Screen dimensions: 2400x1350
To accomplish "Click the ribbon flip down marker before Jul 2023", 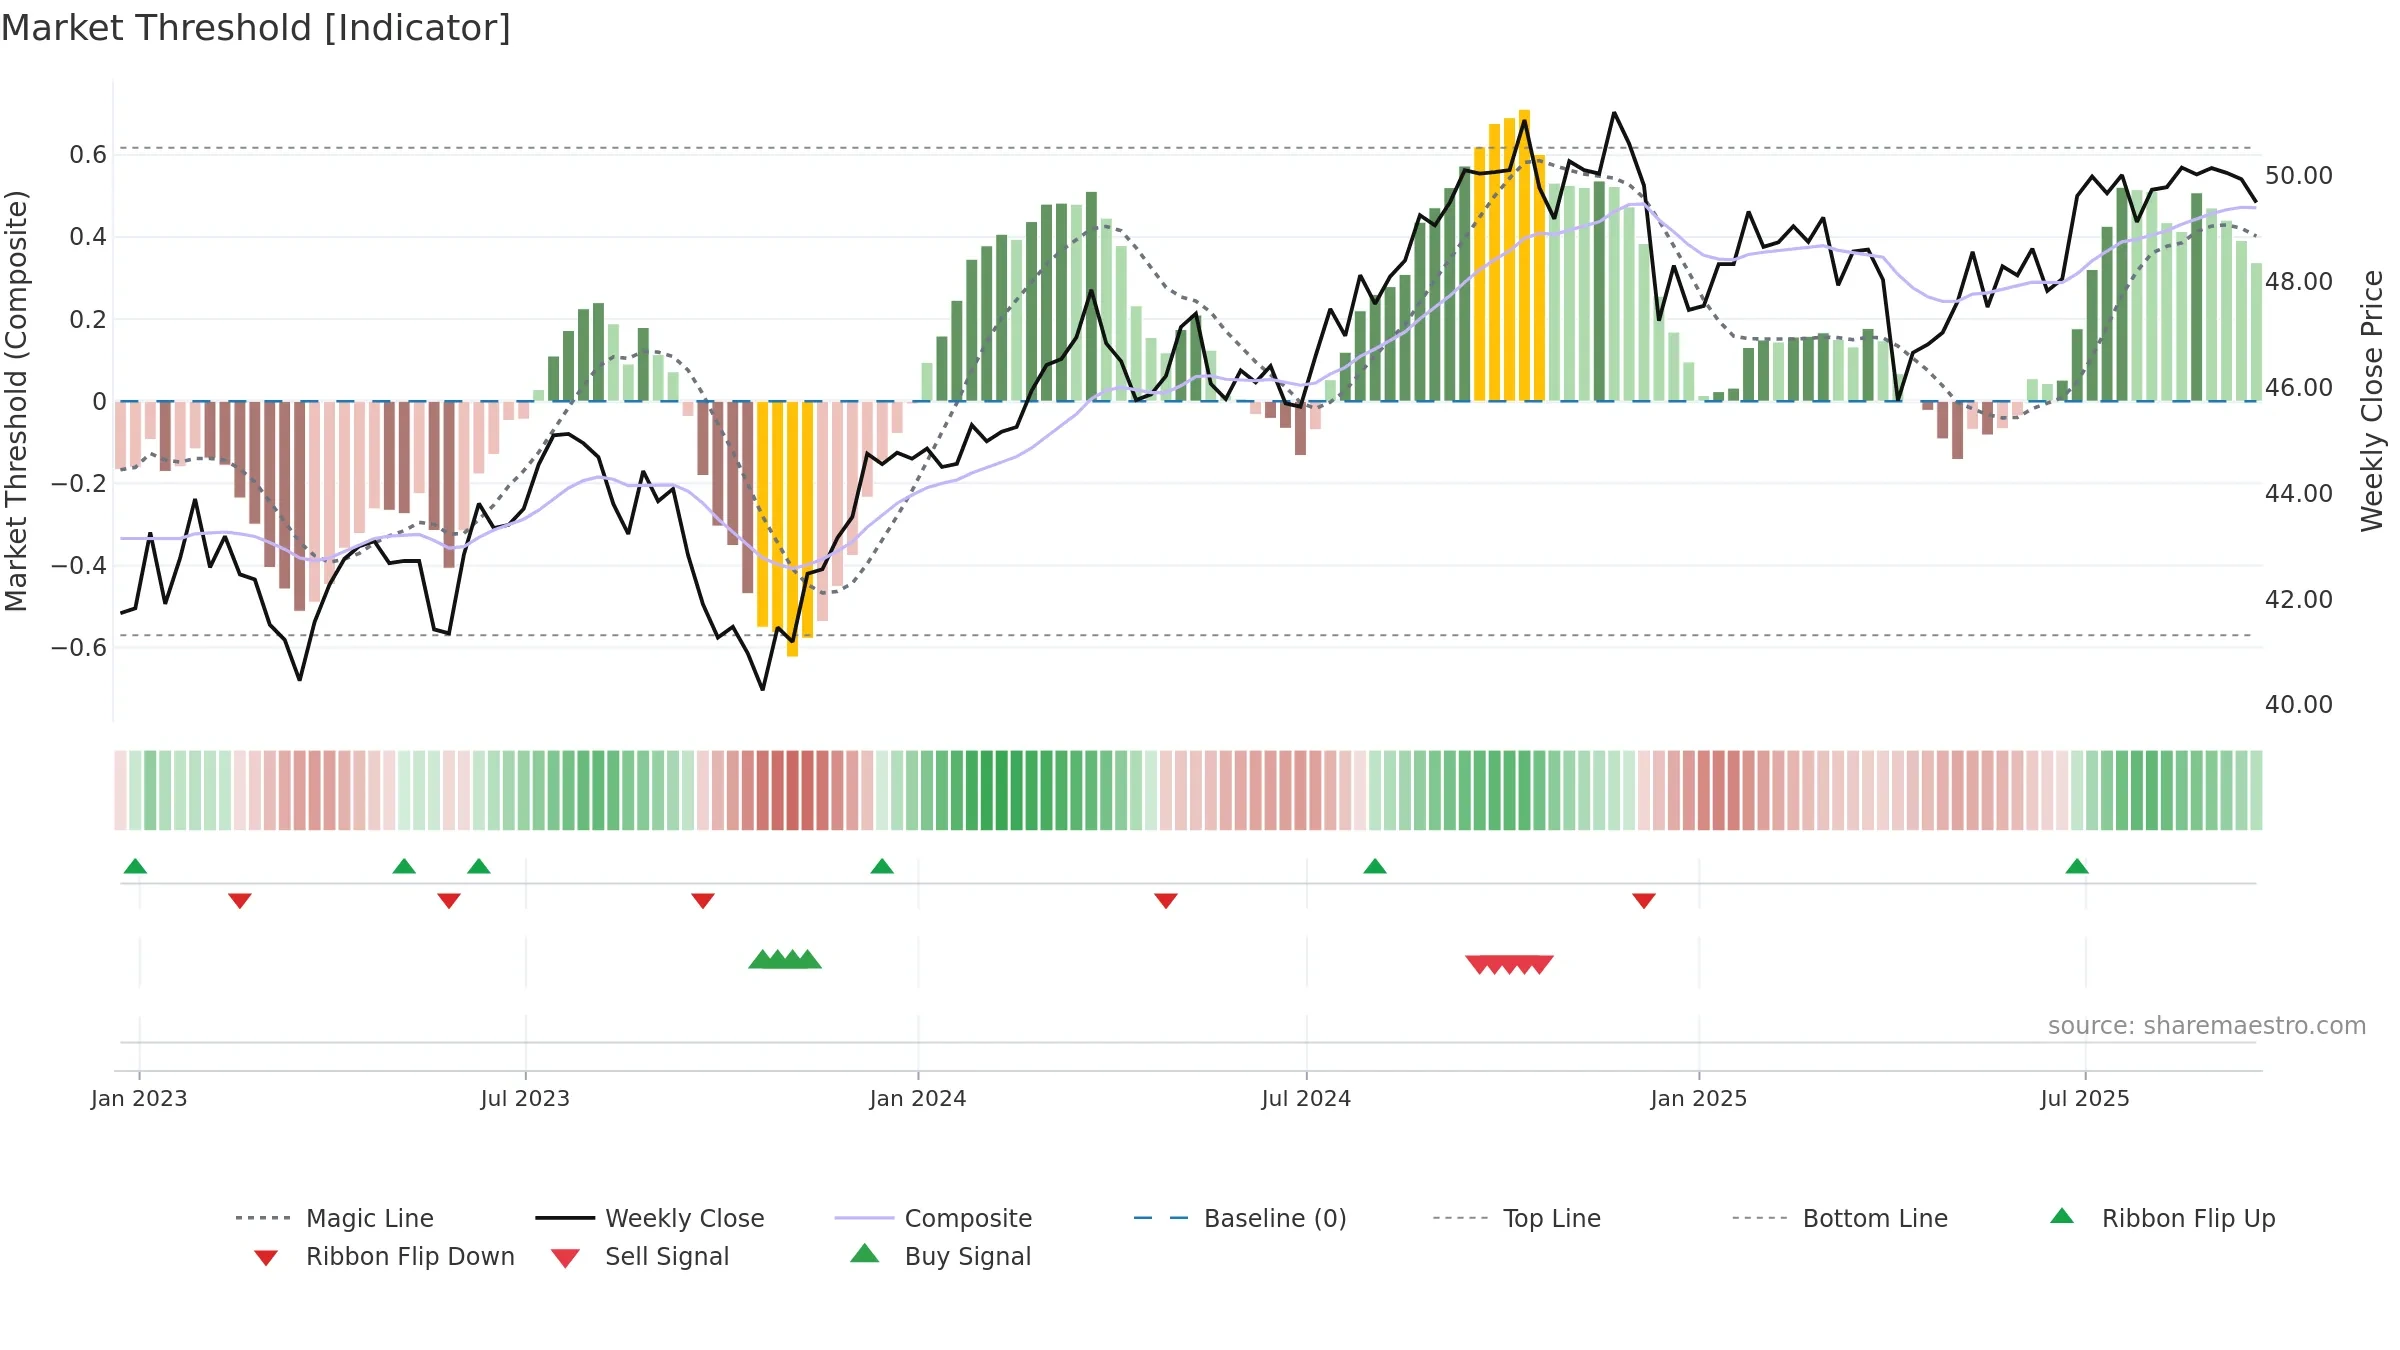I will [x=449, y=901].
